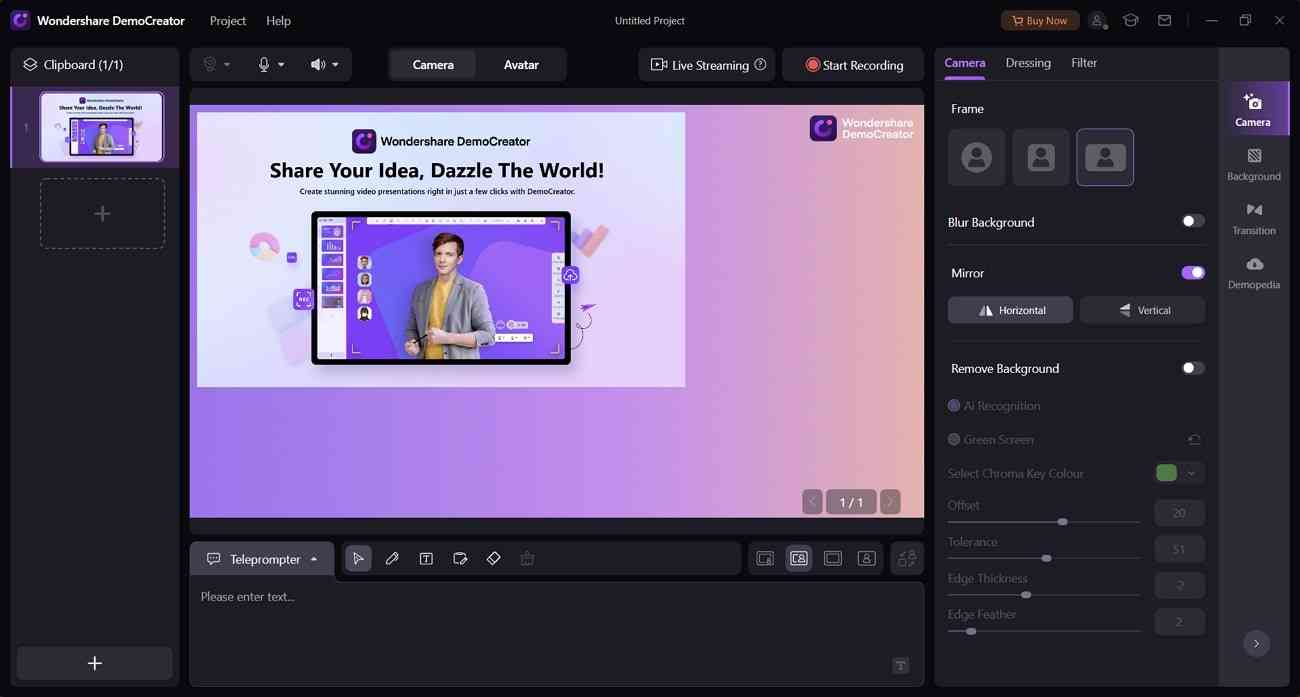Open the Demopedia side panel
This screenshot has height=697, width=1300.
coord(1254,272)
